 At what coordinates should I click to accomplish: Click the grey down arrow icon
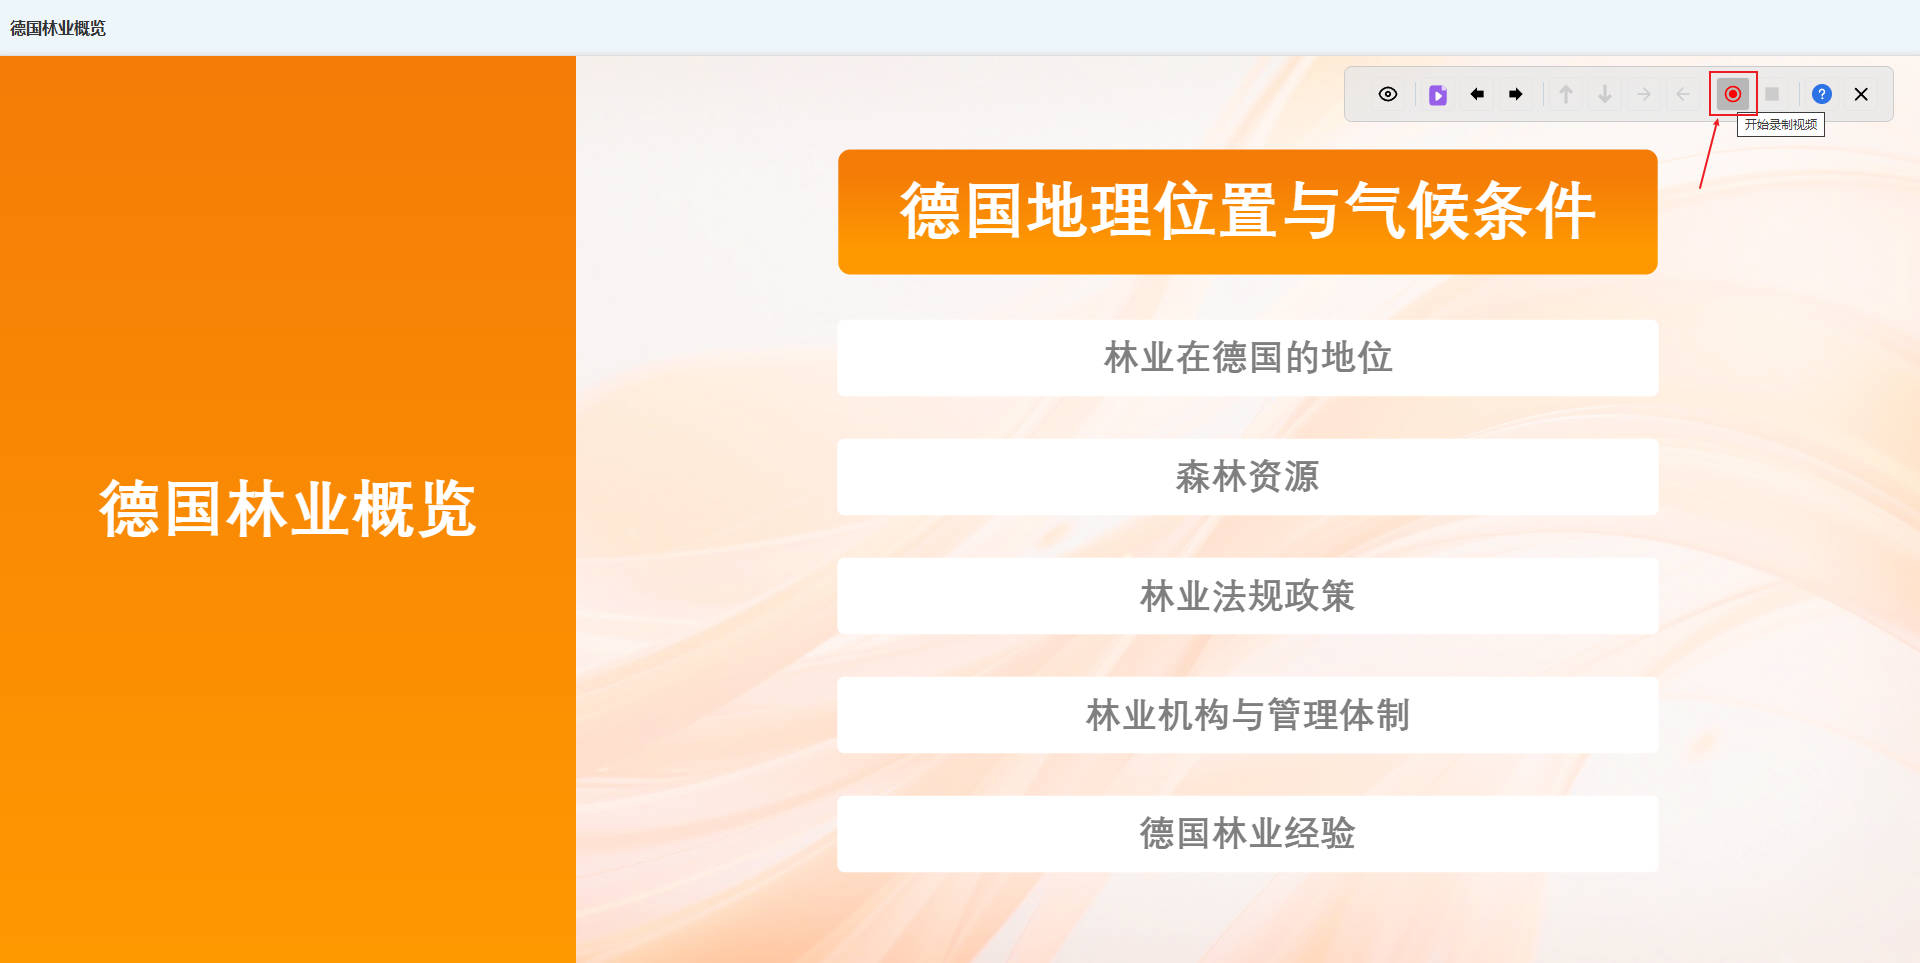[1605, 94]
